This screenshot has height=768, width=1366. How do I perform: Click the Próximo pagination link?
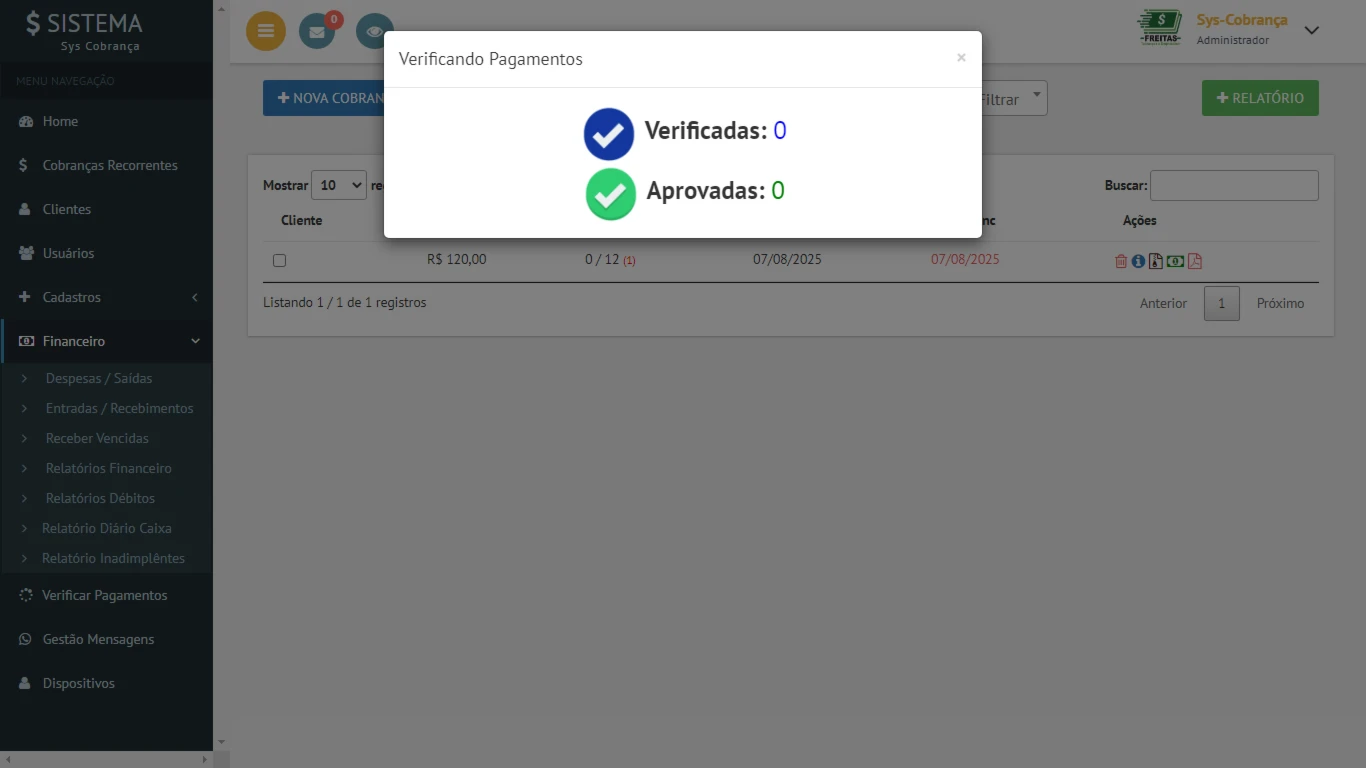(1281, 303)
